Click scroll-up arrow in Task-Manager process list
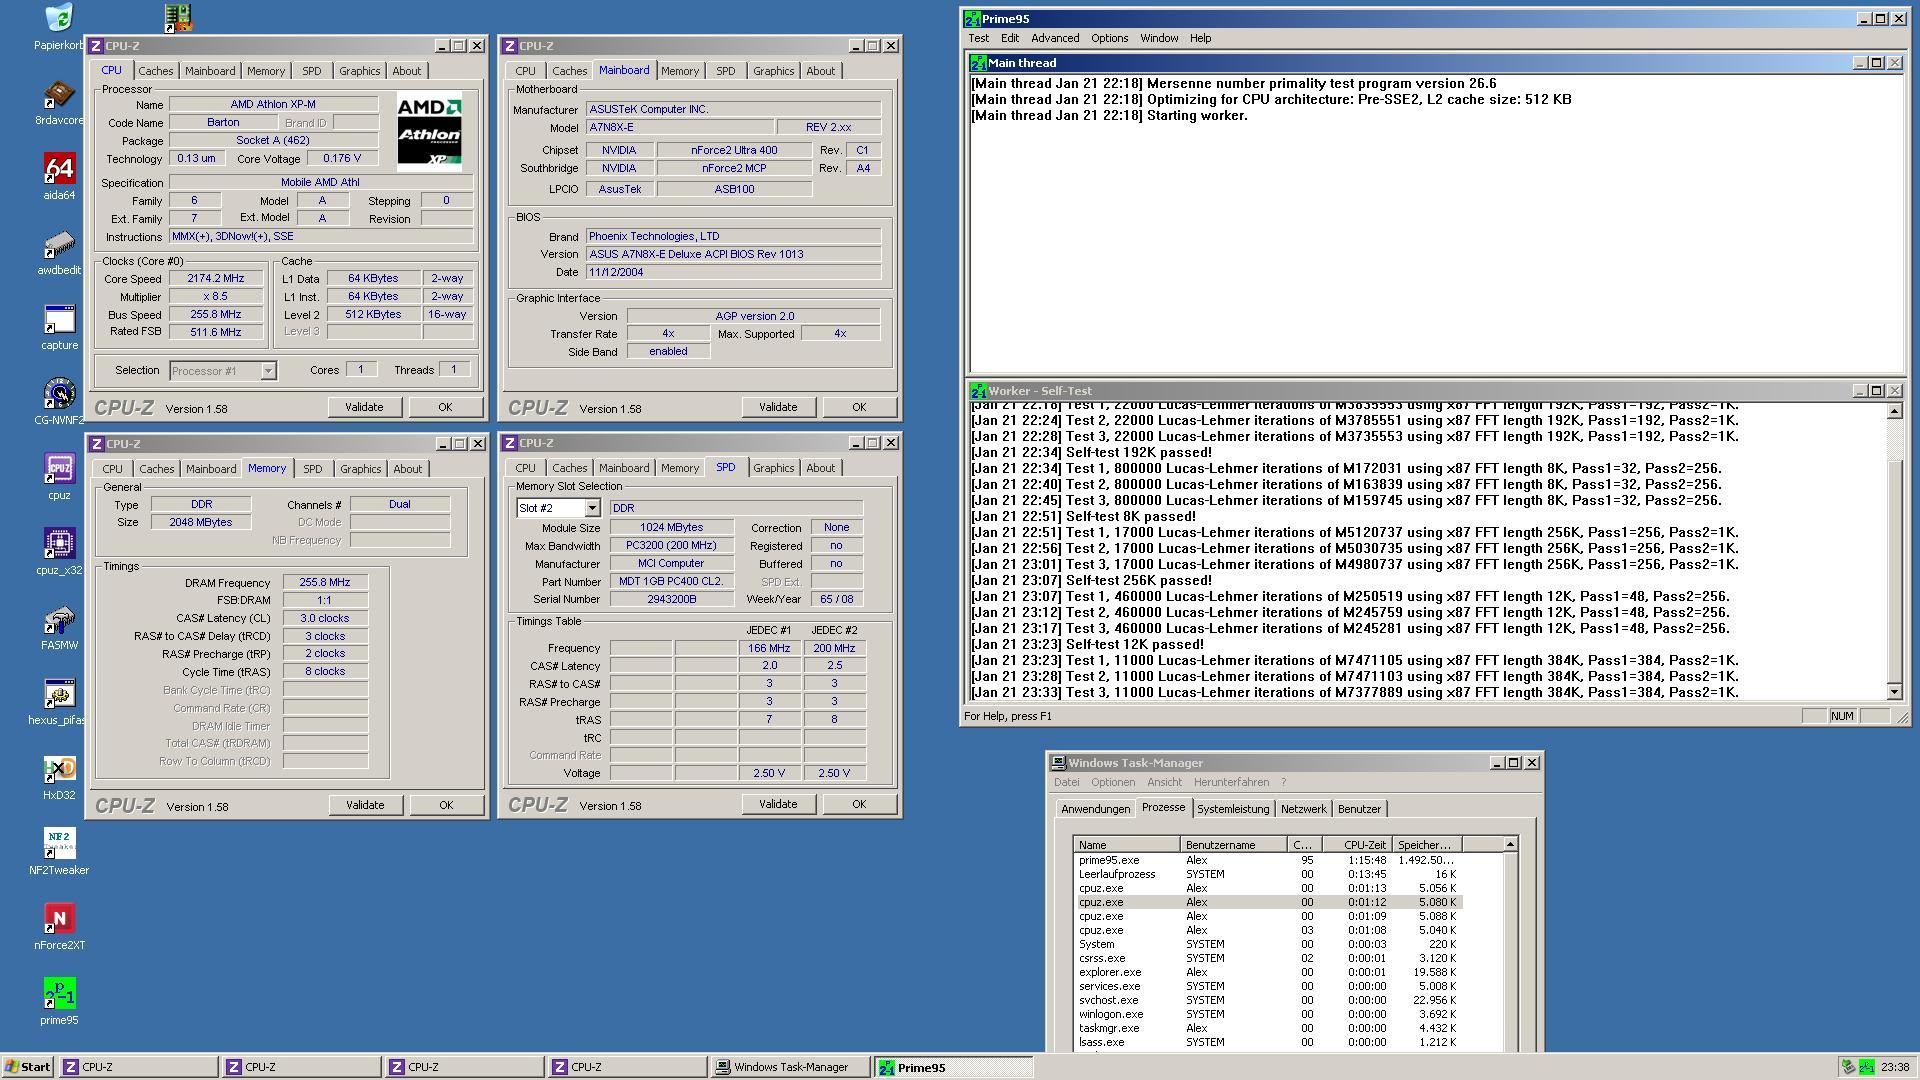1920x1080 pixels. click(1510, 845)
